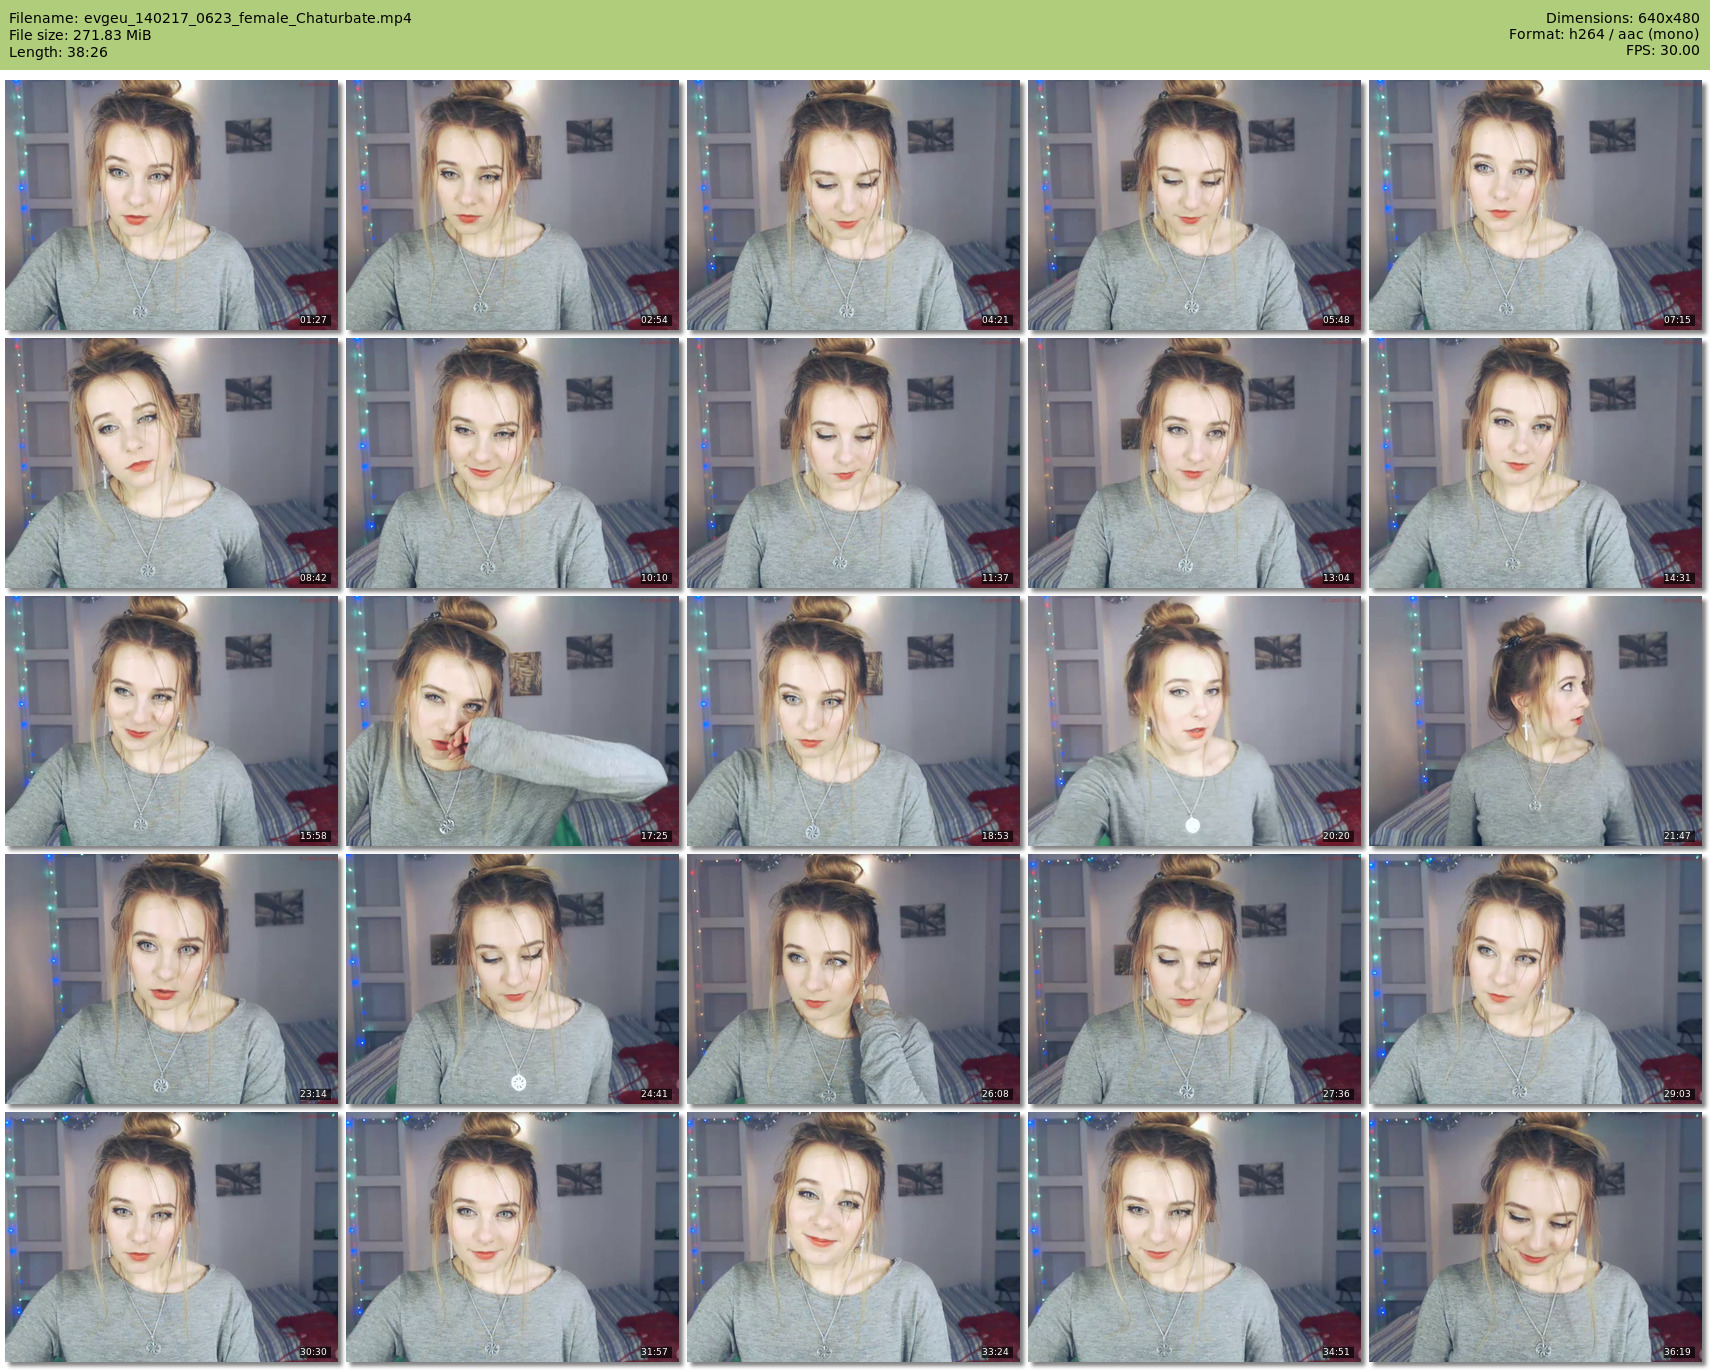The height and width of the screenshot is (1370, 1710).
Task: Click the thumbnail timestamped 20:20
Action: 1194,721
